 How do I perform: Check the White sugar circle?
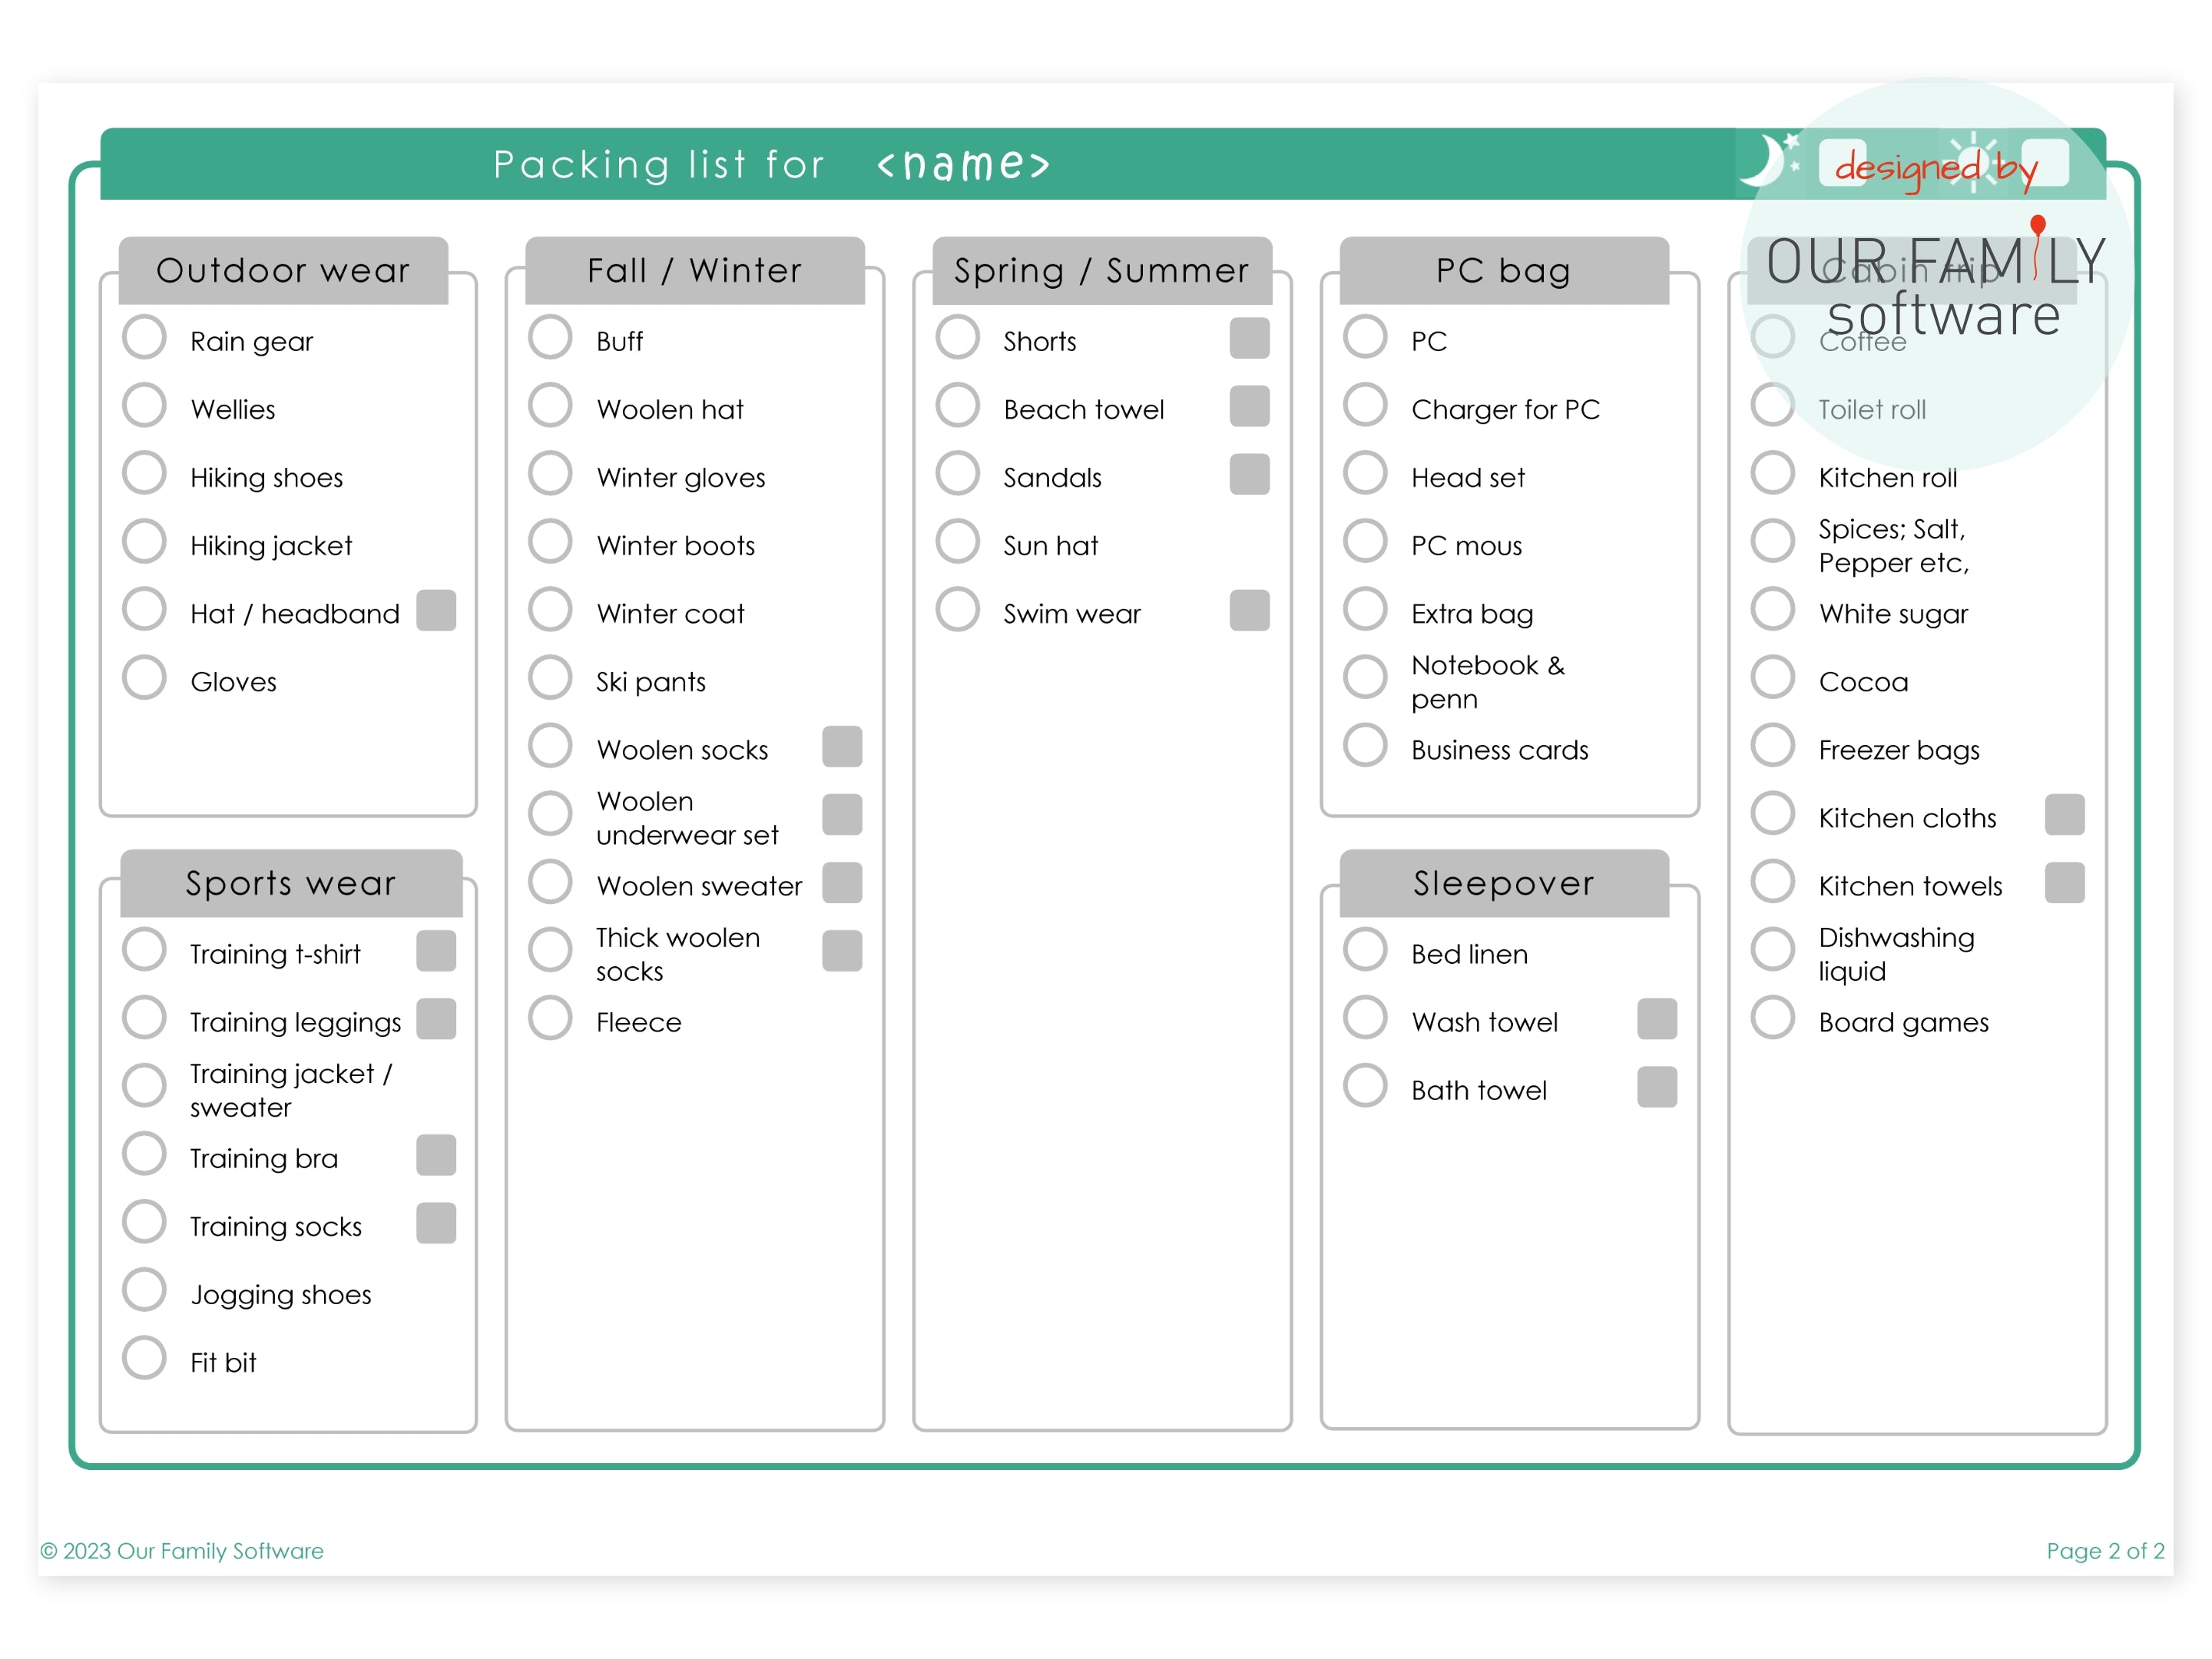(1772, 610)
